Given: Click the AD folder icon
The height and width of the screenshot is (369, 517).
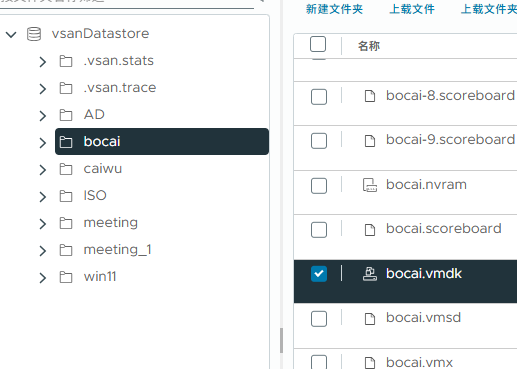Looking at the screenshot, I should [66, 115].
